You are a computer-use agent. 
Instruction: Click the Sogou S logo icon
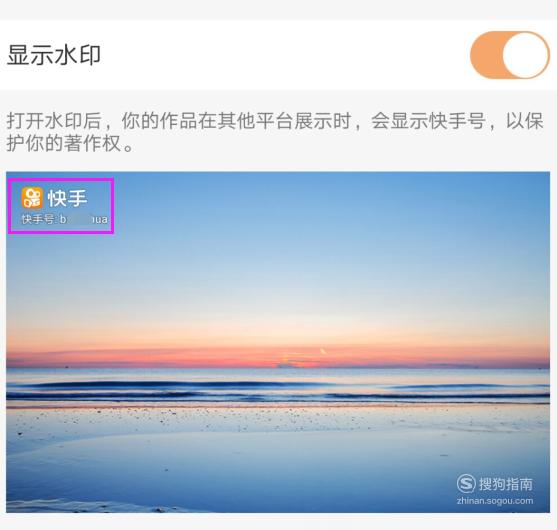(466, 483)
